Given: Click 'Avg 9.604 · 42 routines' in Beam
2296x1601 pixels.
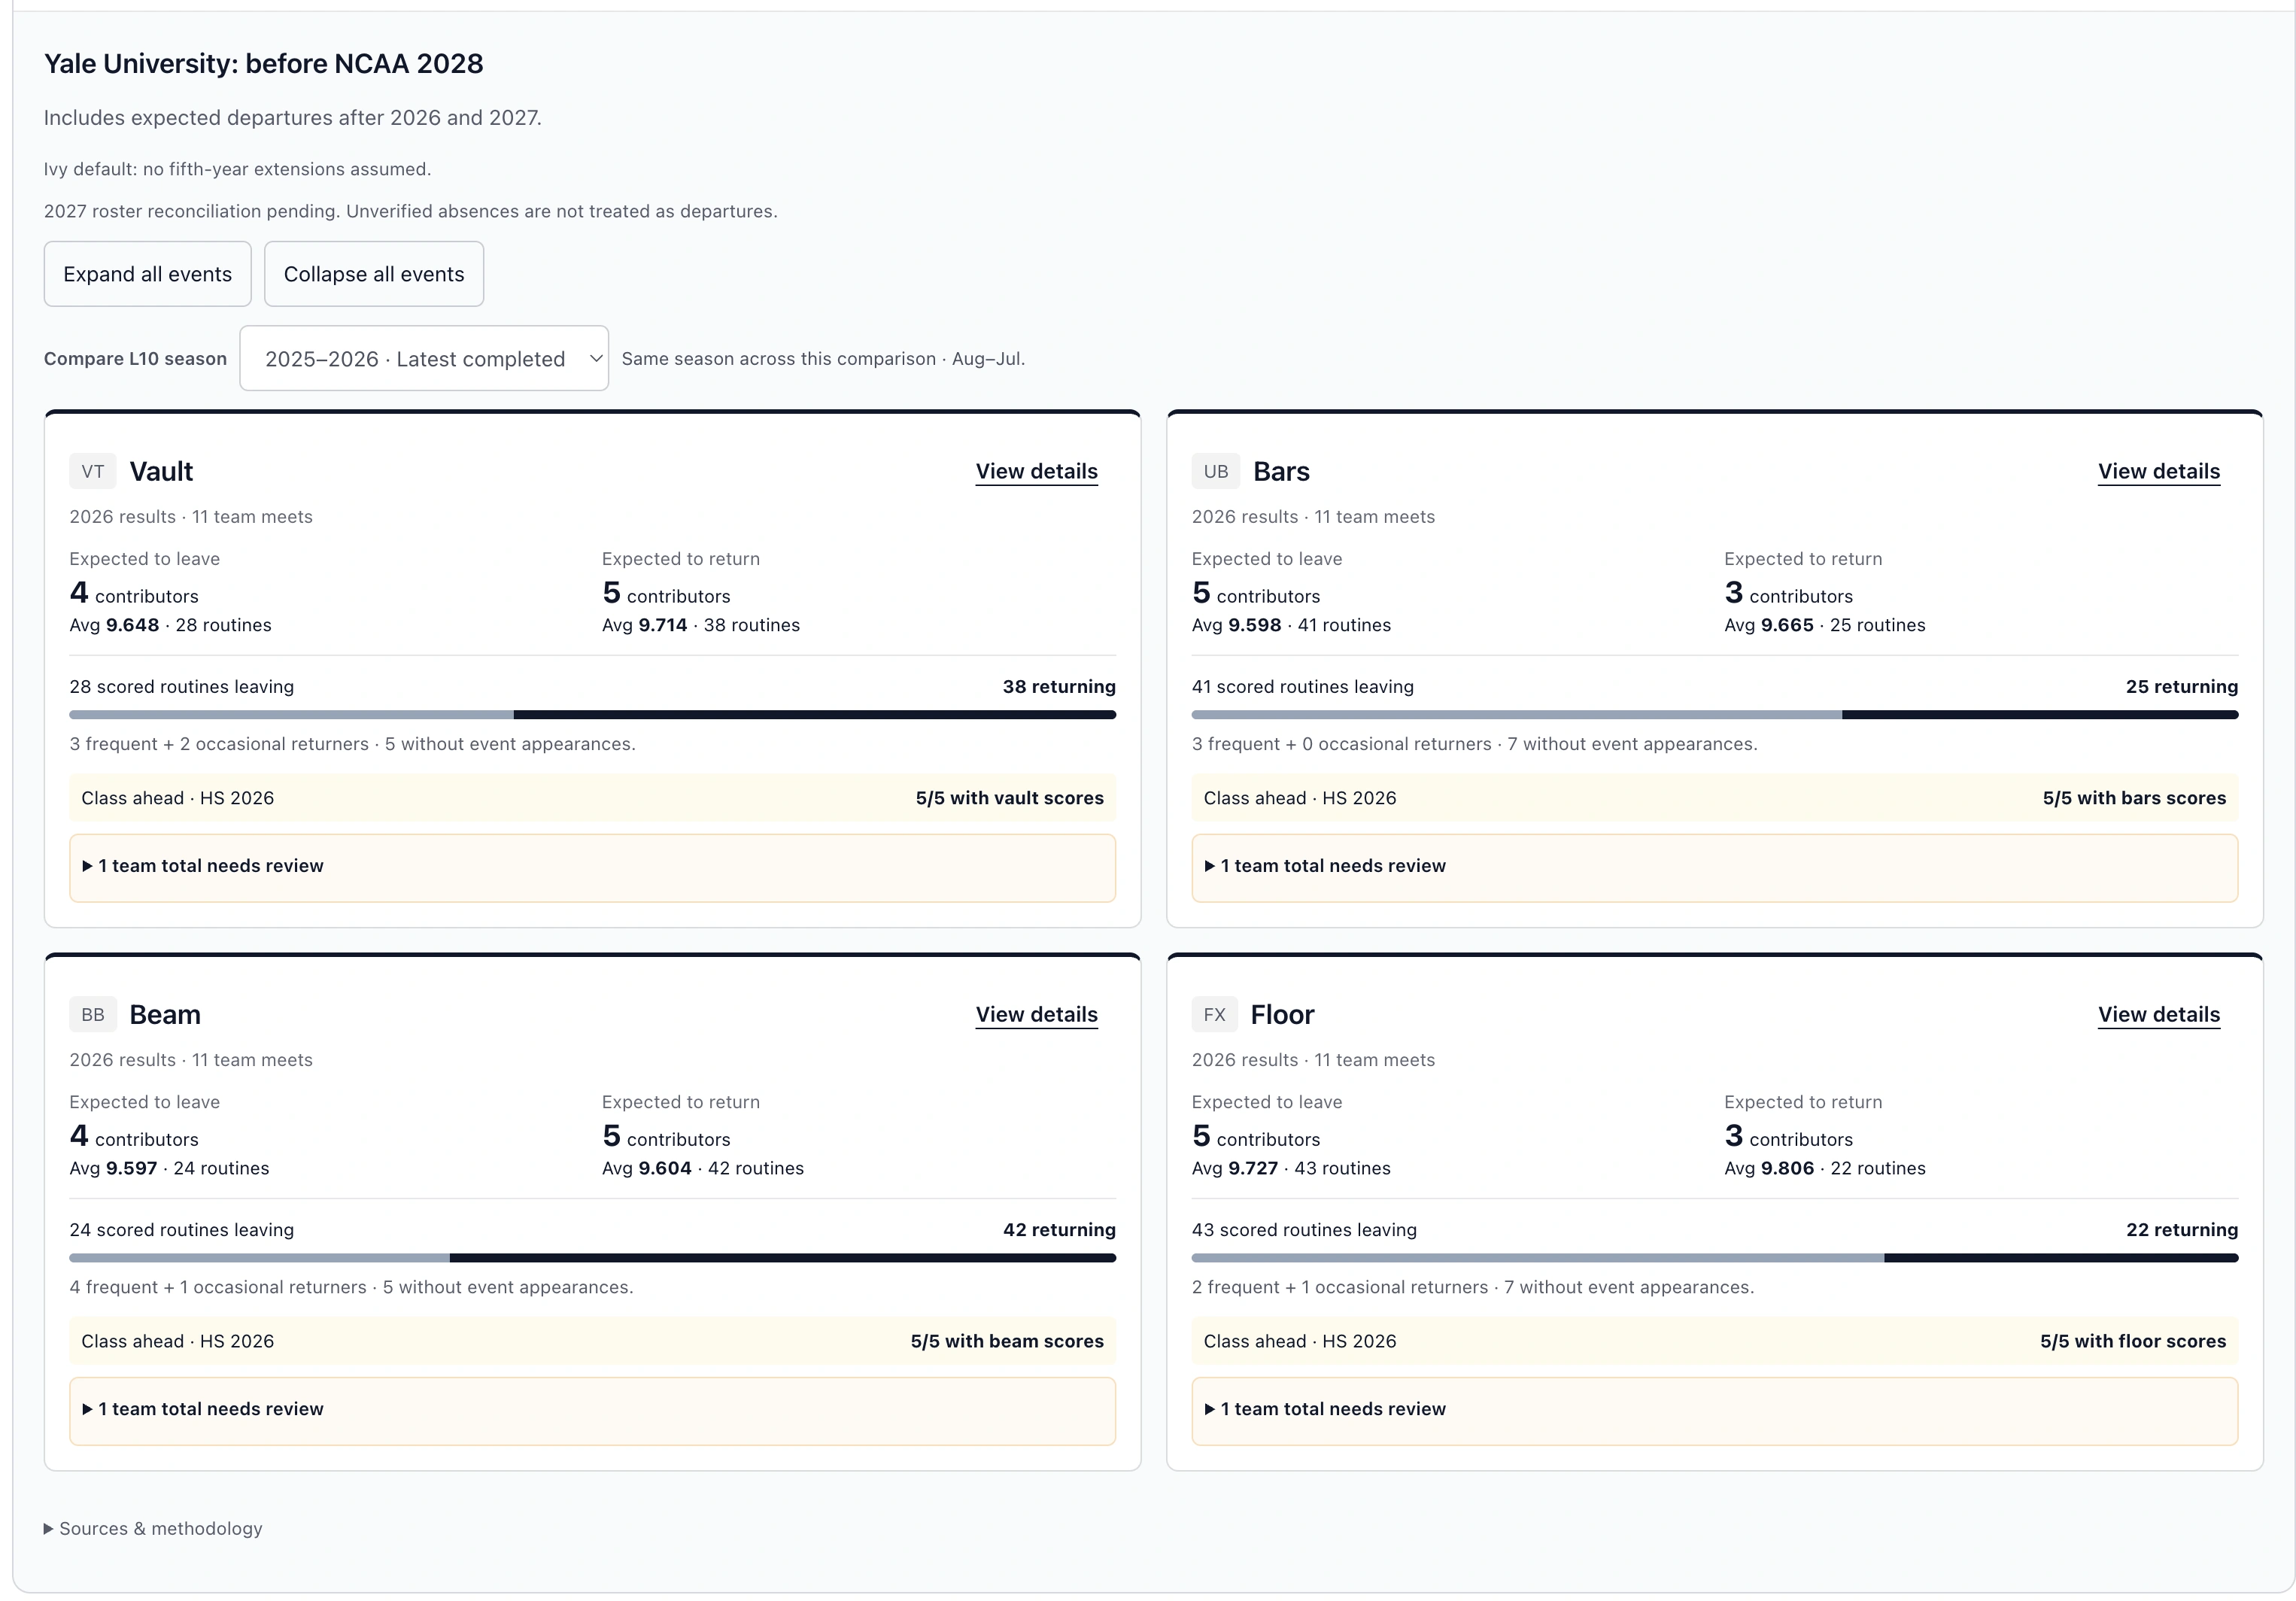Looking at the screenshot, I should click(703, 1168).
